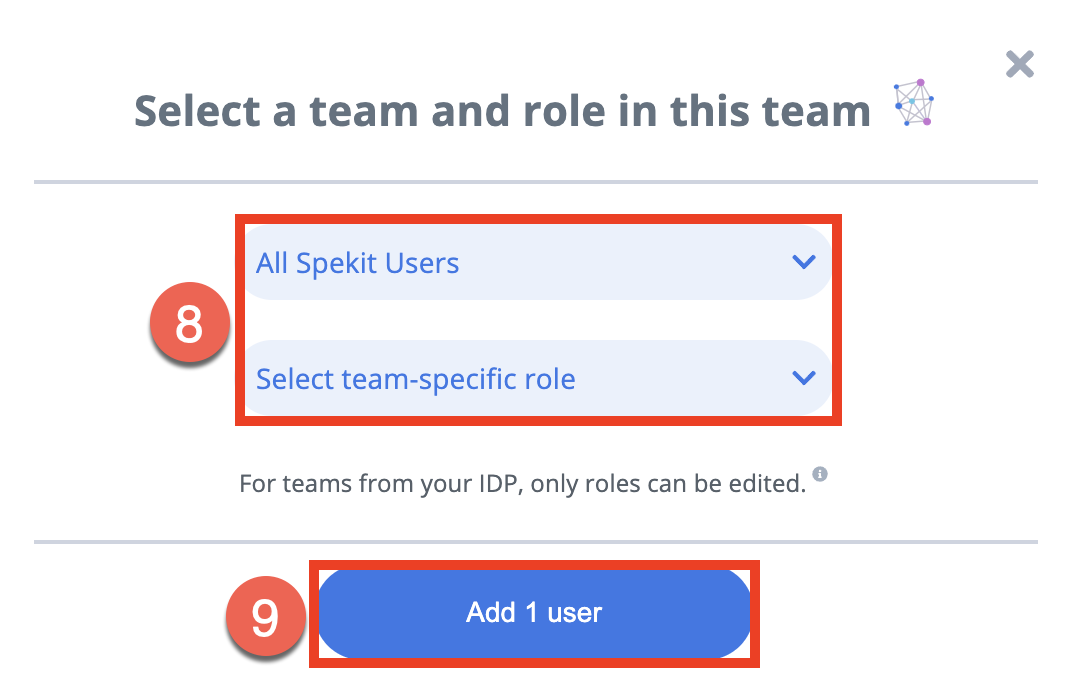Choose a team from the first combo box
The image size is (1068, 696).
[537, 263]
